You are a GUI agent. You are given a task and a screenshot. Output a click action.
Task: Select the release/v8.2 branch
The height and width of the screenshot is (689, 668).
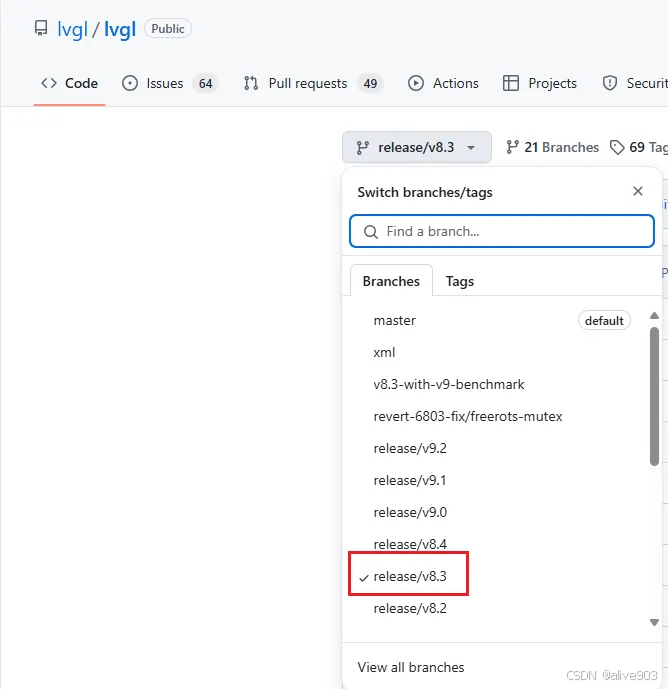[501, 608]
